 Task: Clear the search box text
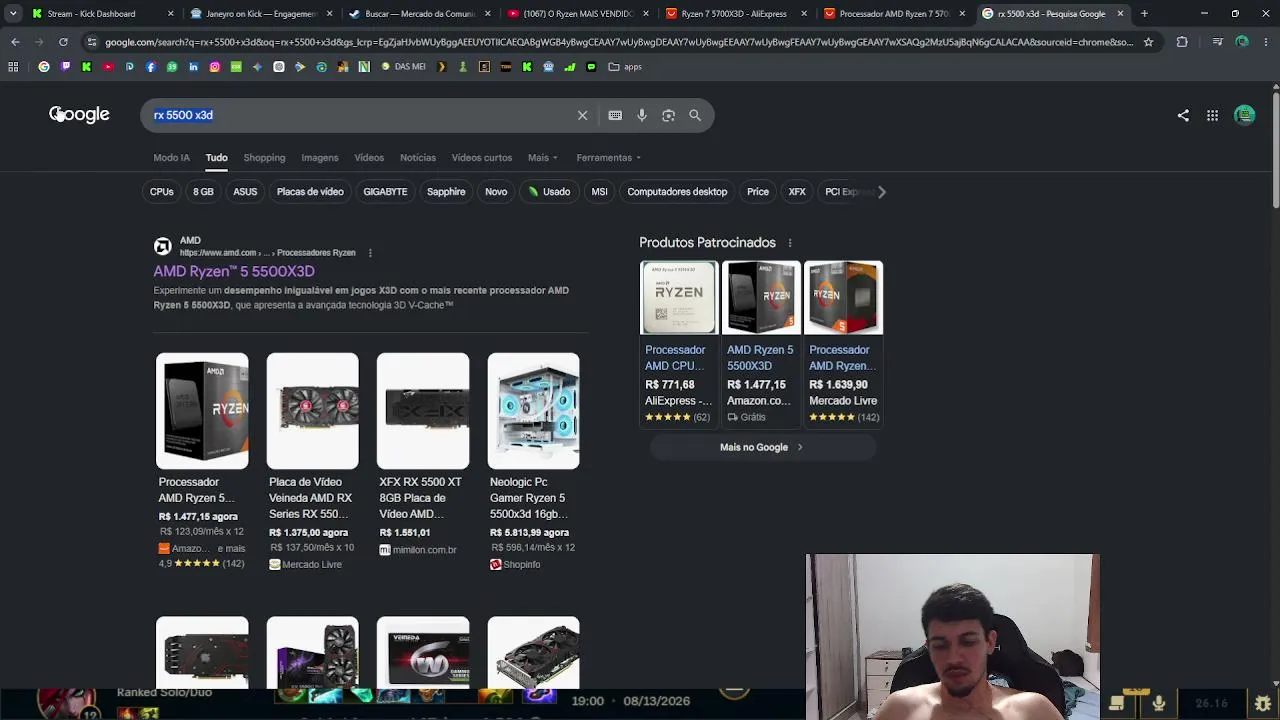(582, 115)
